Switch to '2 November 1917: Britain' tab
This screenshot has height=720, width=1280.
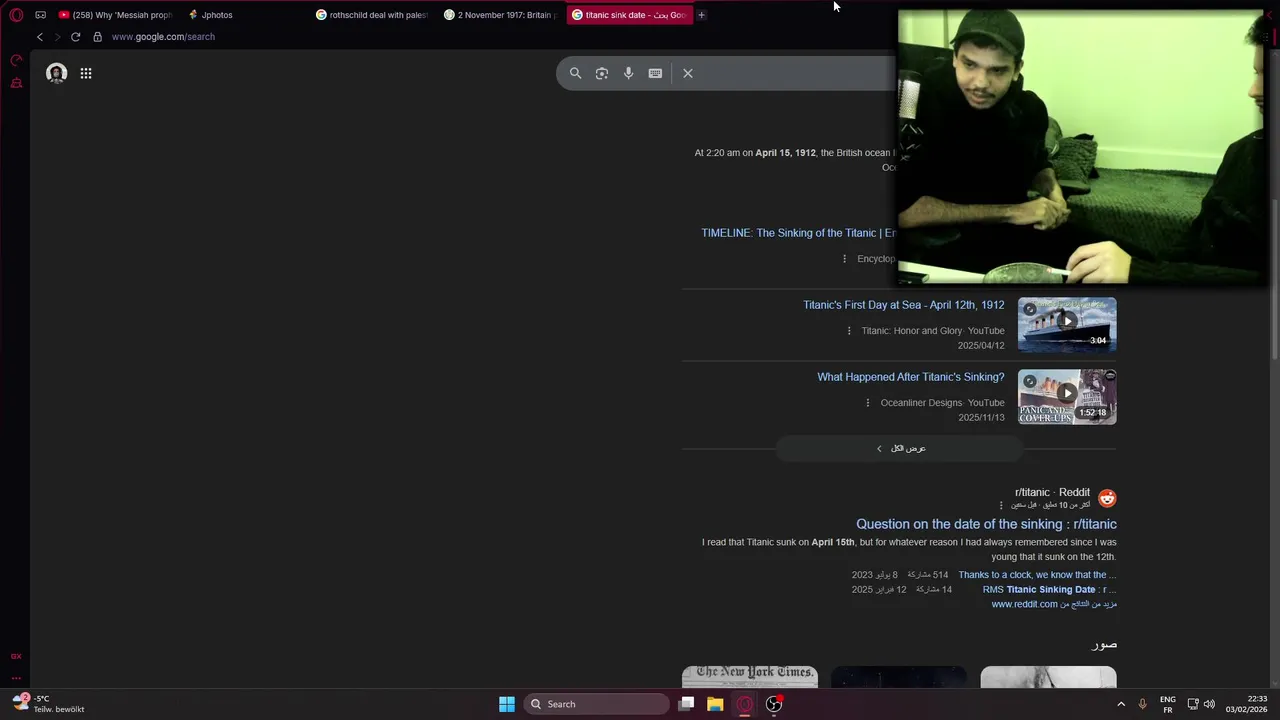(x=500, y=15)
